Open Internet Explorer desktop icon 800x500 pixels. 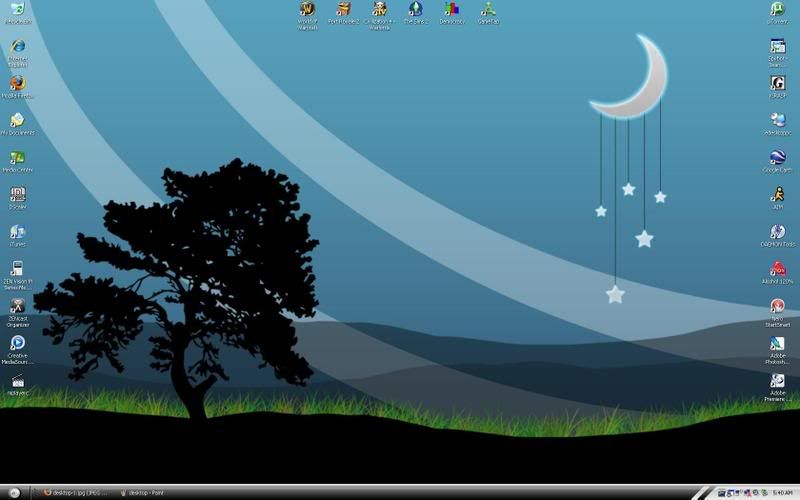coord(17,47)
